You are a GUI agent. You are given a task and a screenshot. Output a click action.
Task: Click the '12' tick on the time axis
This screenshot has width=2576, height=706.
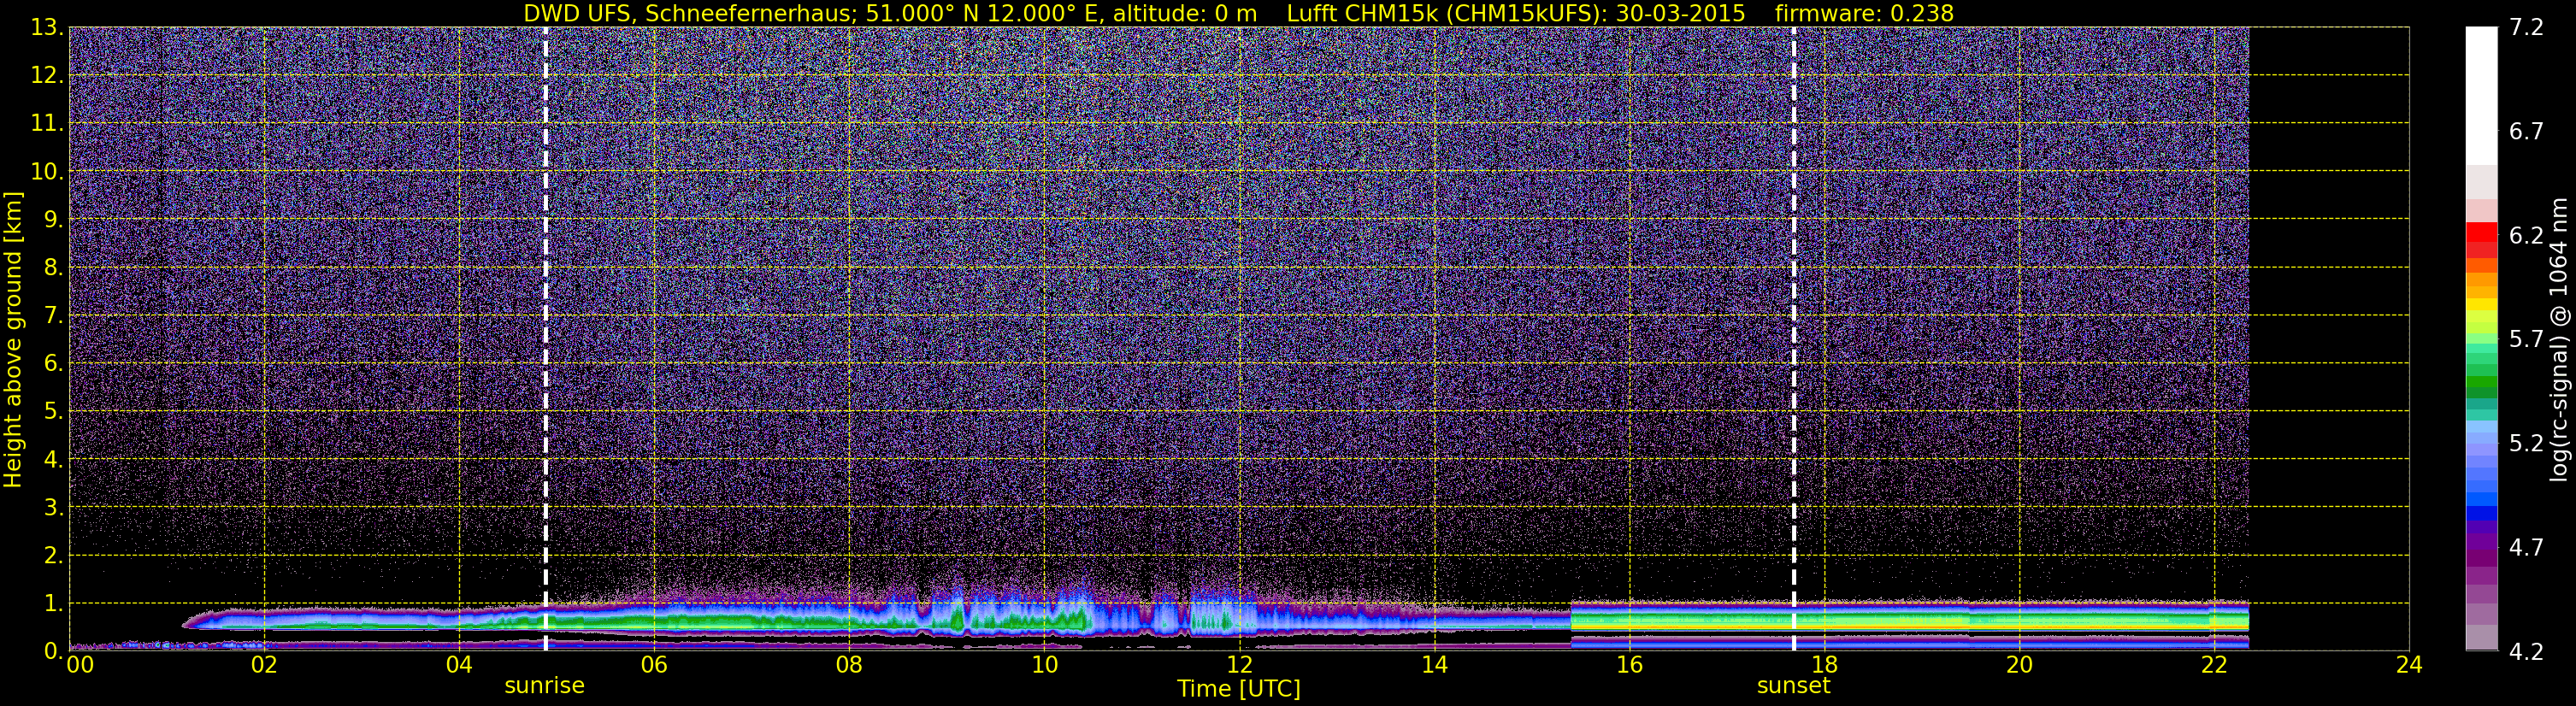[x=1239, y=665]
